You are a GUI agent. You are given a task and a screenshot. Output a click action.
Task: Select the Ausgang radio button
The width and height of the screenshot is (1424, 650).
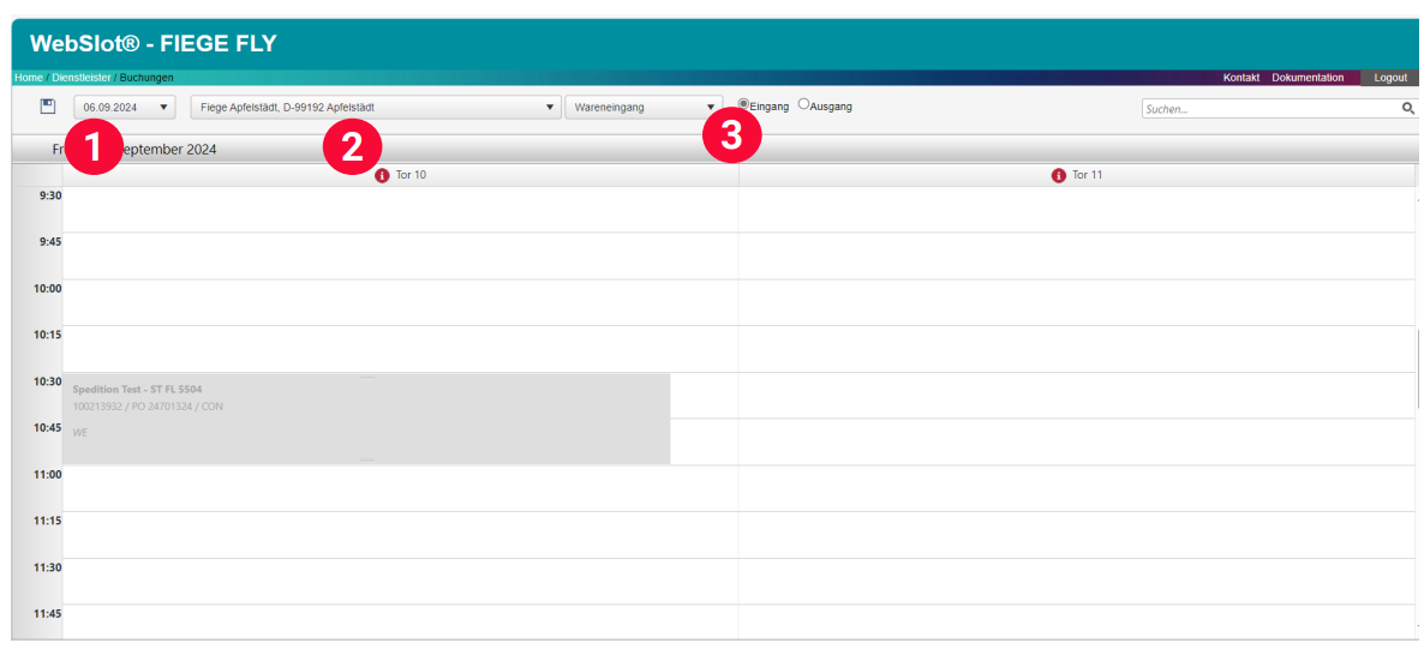tap(803, 104)
